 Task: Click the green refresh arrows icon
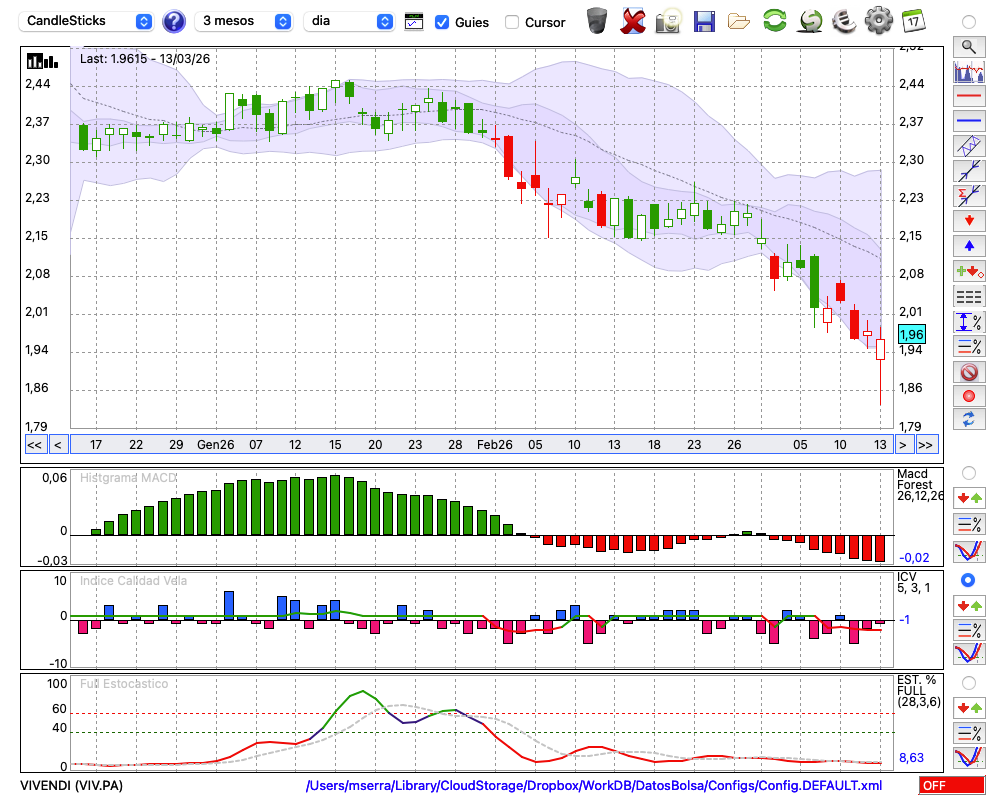[774, 21]
